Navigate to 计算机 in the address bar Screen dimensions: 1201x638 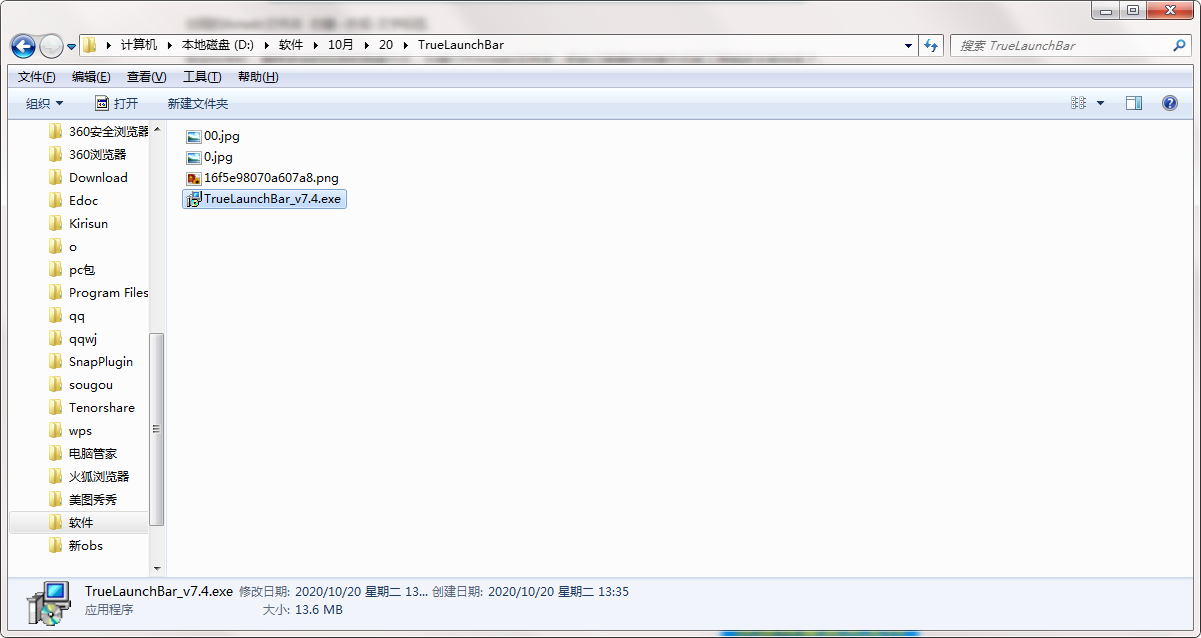pos(139,46)
